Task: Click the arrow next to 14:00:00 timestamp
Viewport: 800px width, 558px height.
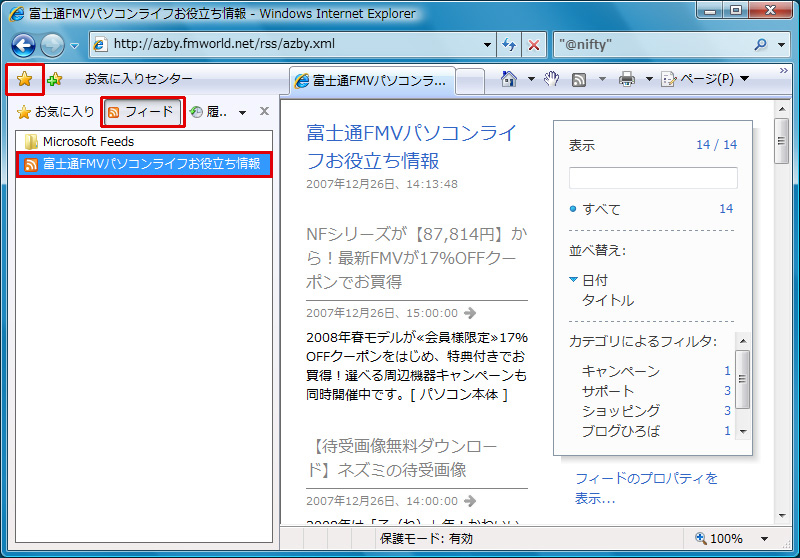Action: pyautogui.click(x=470, y=501)
